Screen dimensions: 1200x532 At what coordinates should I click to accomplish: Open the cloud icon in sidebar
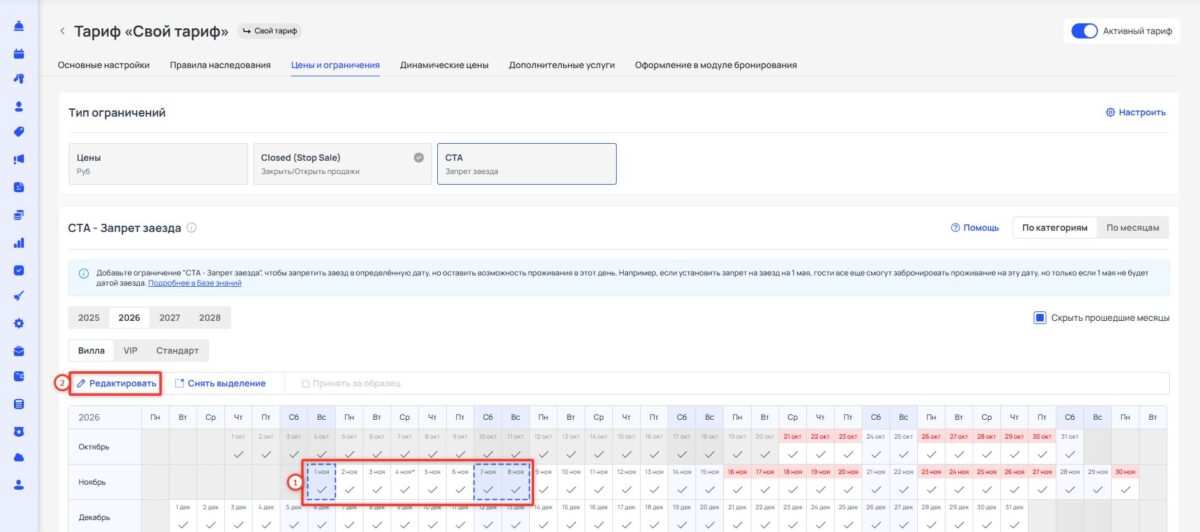pos(18,457)
